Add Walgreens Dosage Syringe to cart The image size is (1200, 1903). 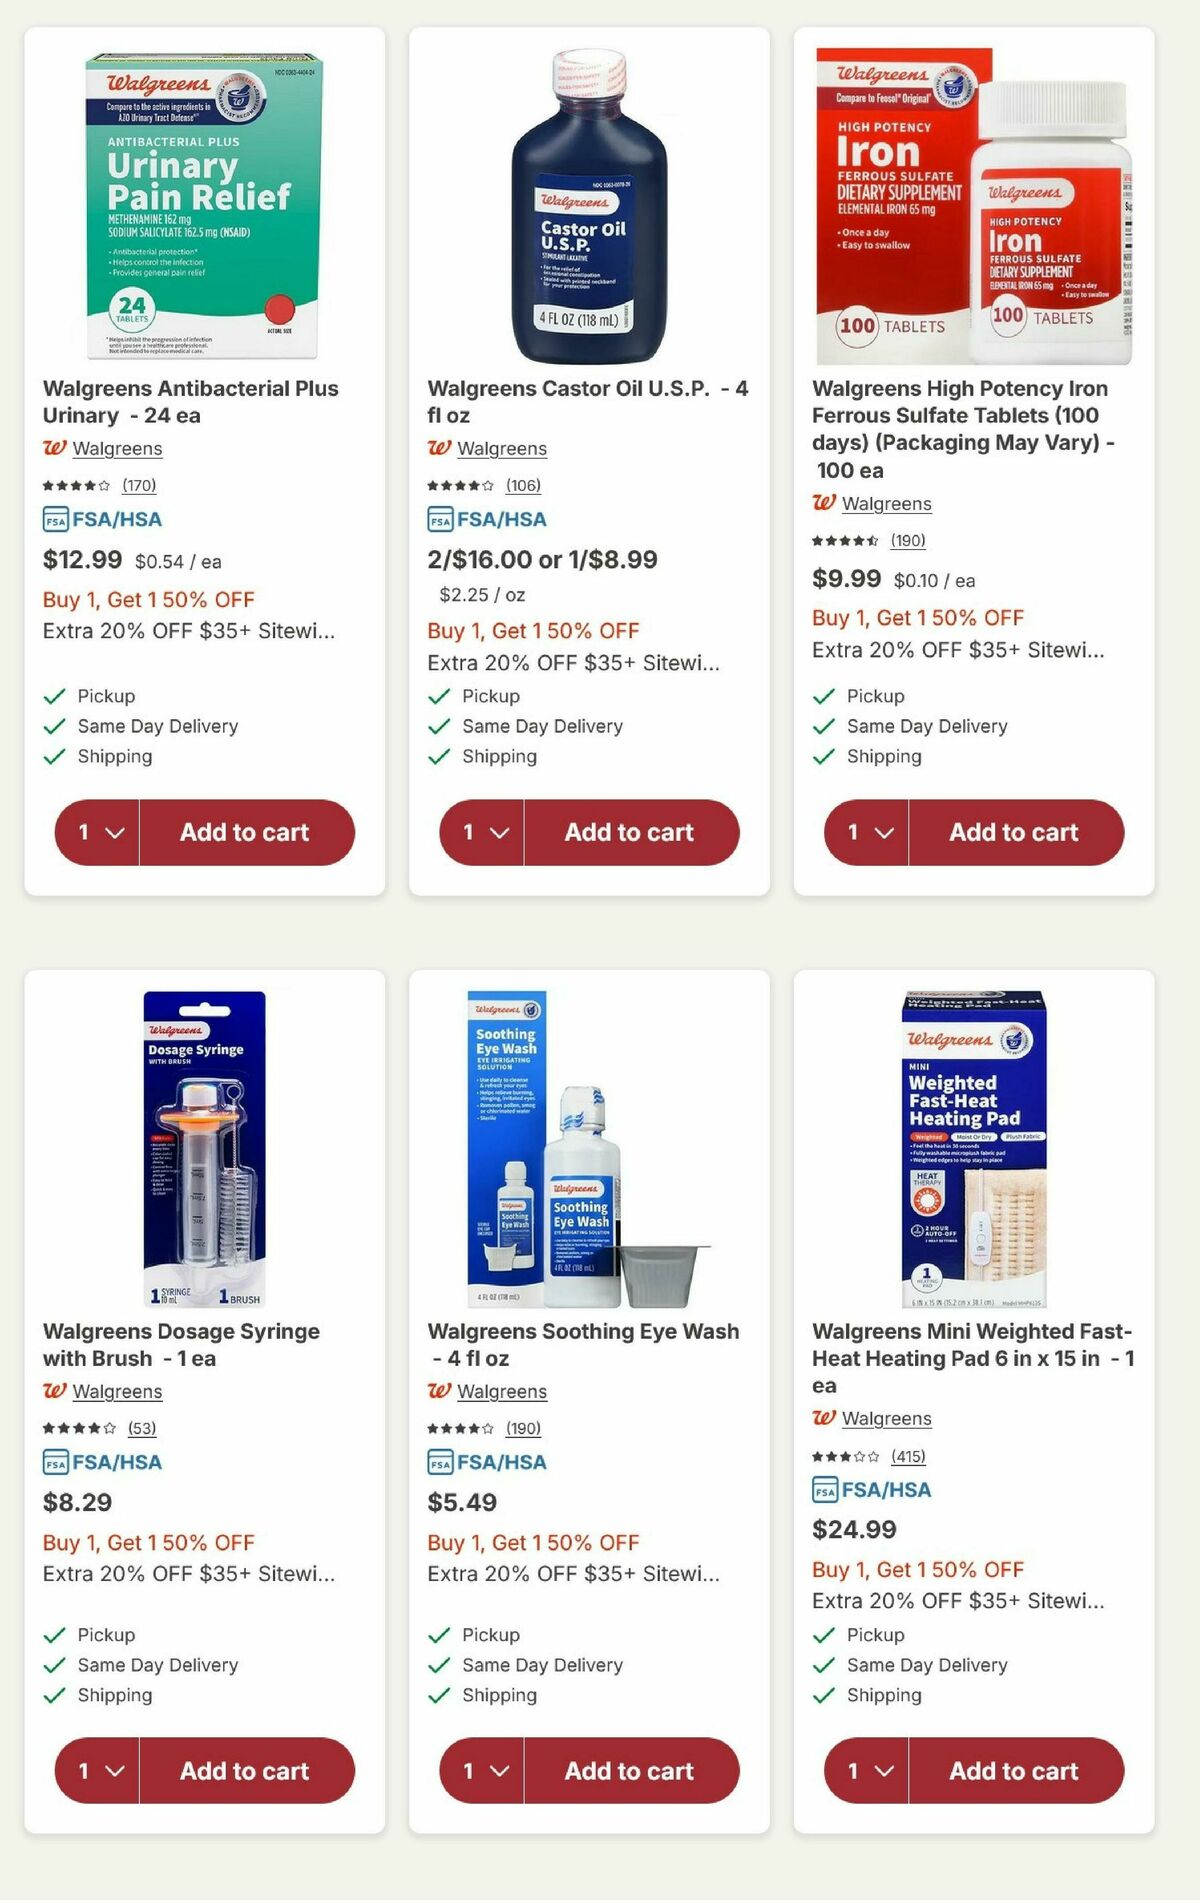[243, 1771]
